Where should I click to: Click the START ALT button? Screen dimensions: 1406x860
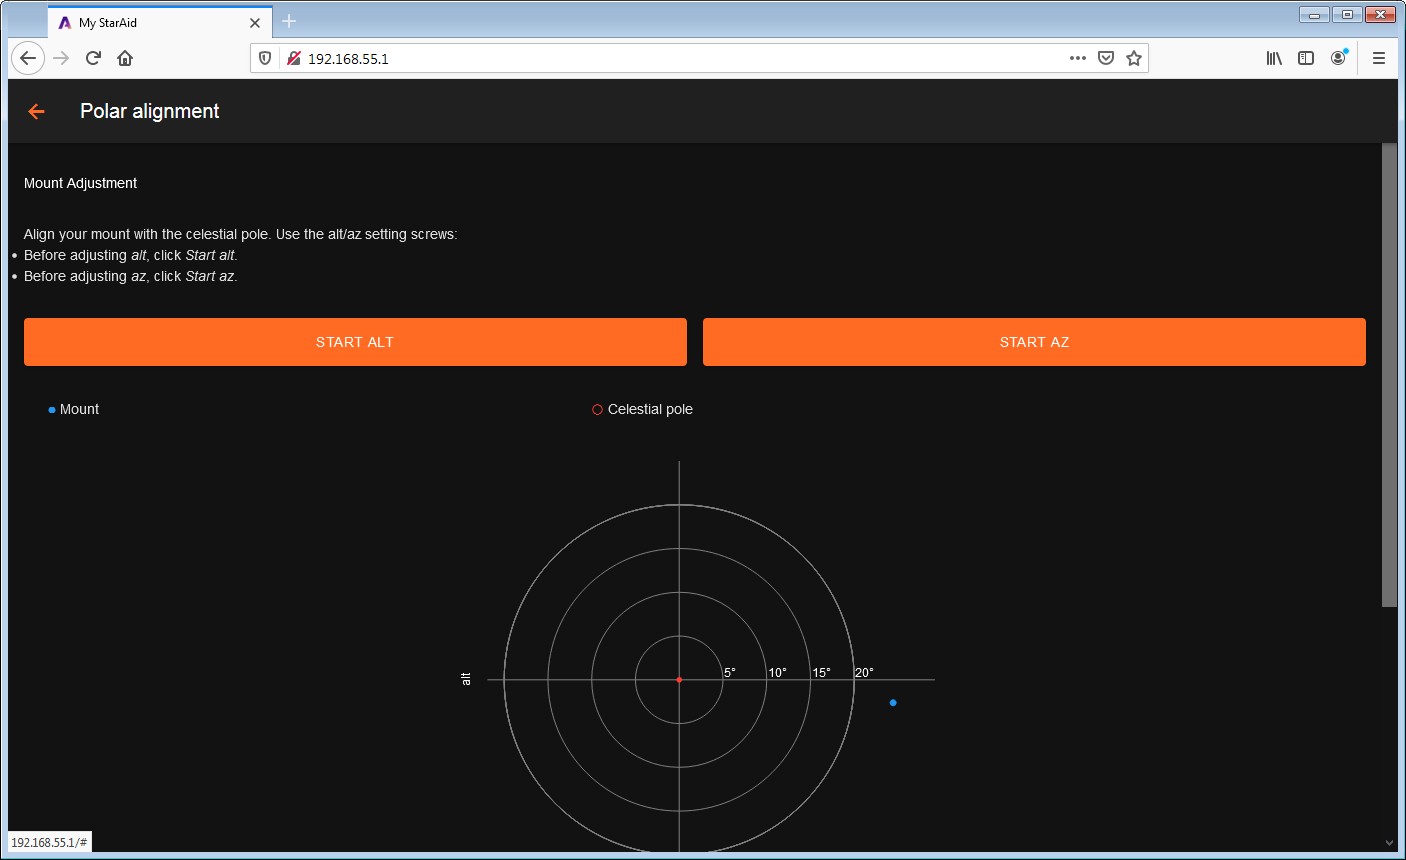[355, 342]
